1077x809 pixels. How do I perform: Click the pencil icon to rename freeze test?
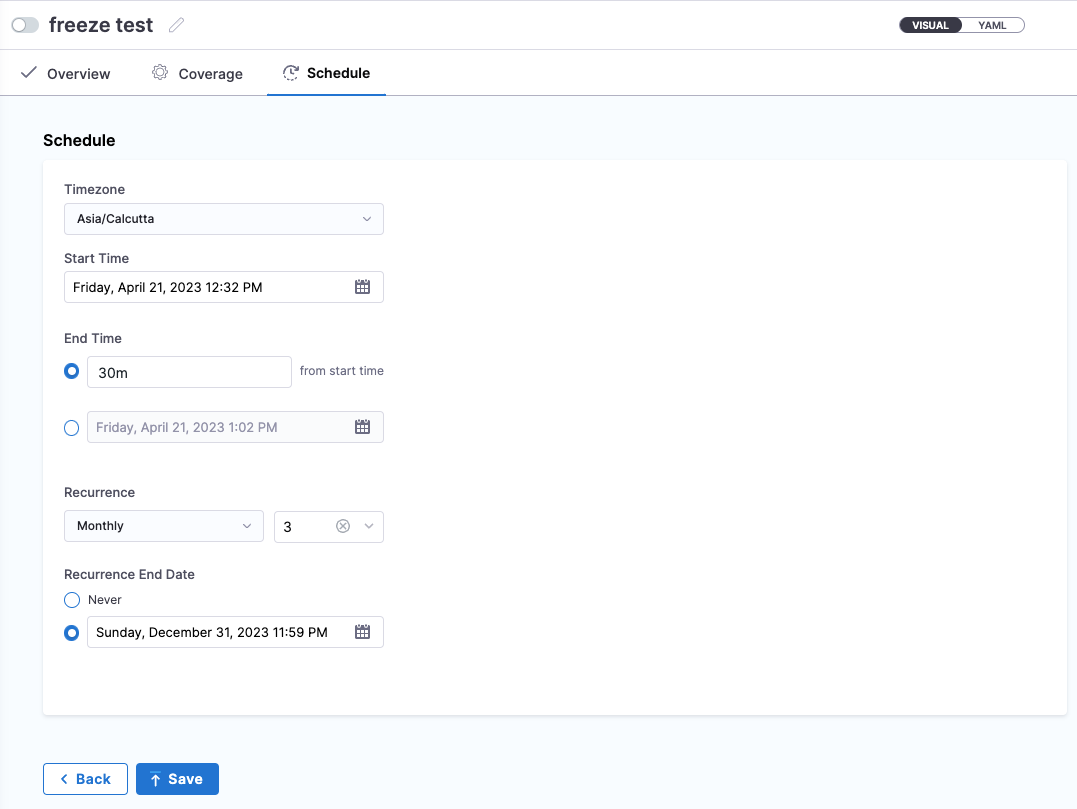click(177, 25)
